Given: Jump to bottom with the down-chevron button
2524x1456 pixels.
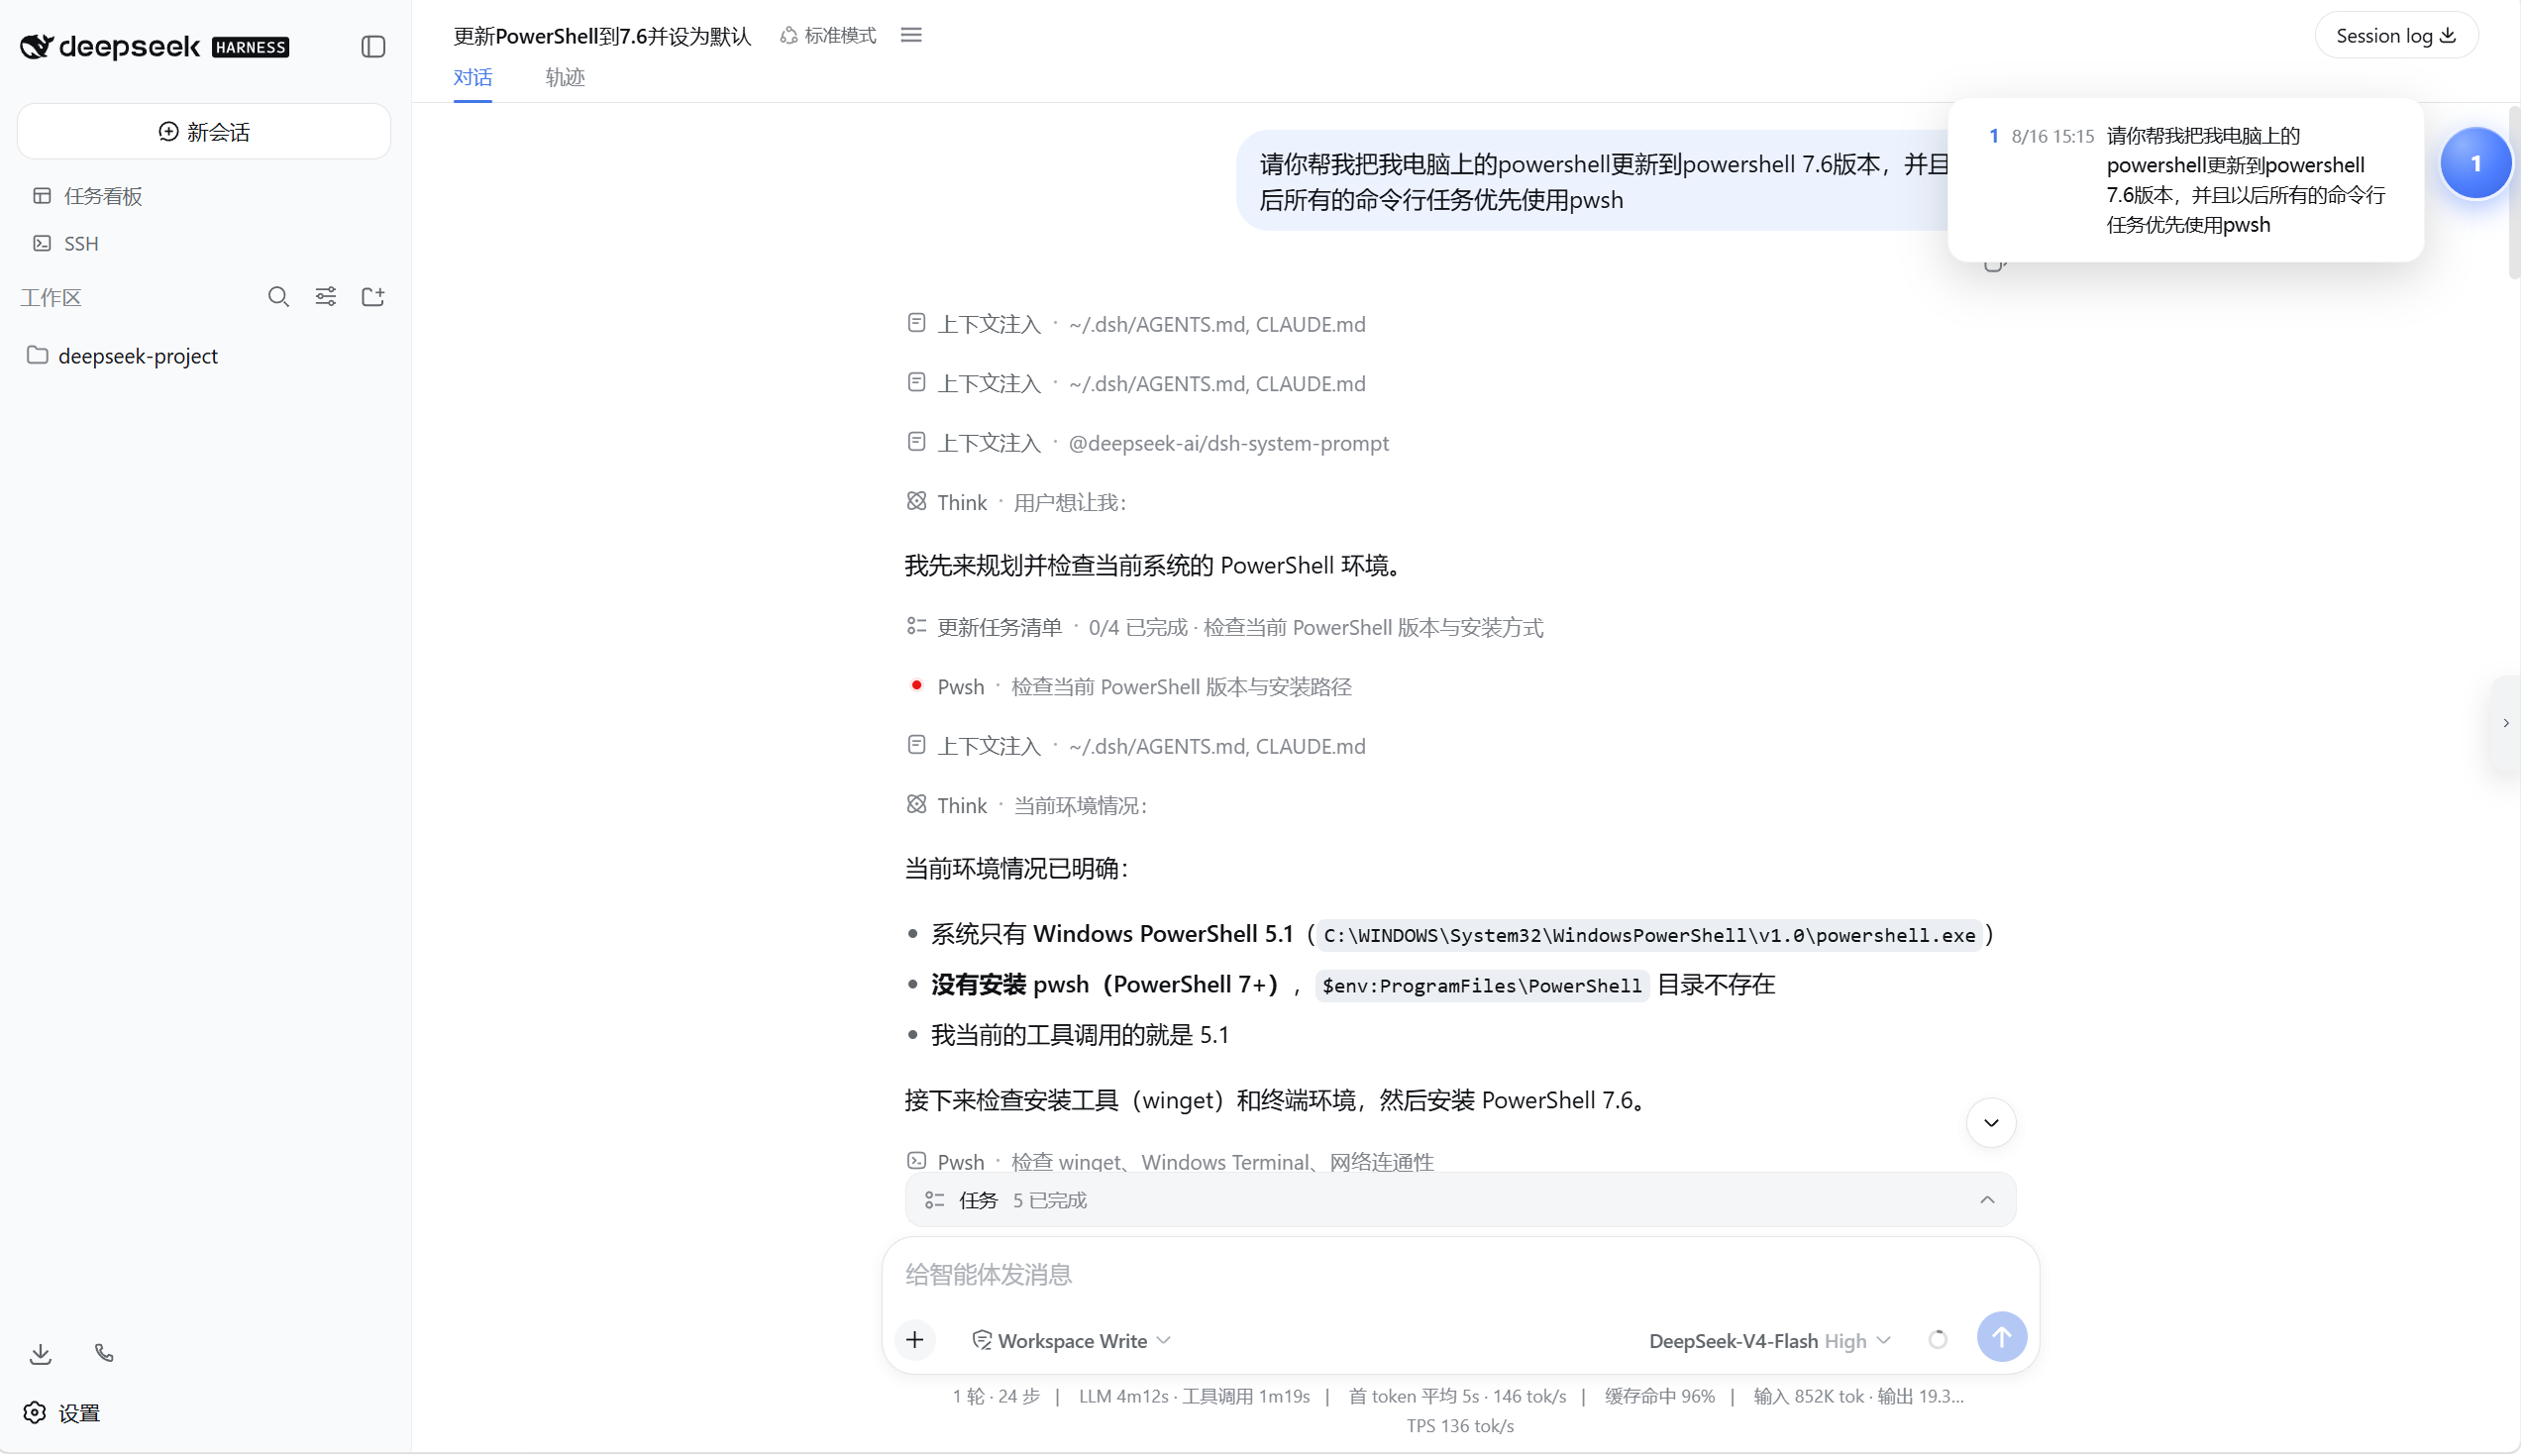Looking at the screenshot, I should (x=1993, y=1124).
